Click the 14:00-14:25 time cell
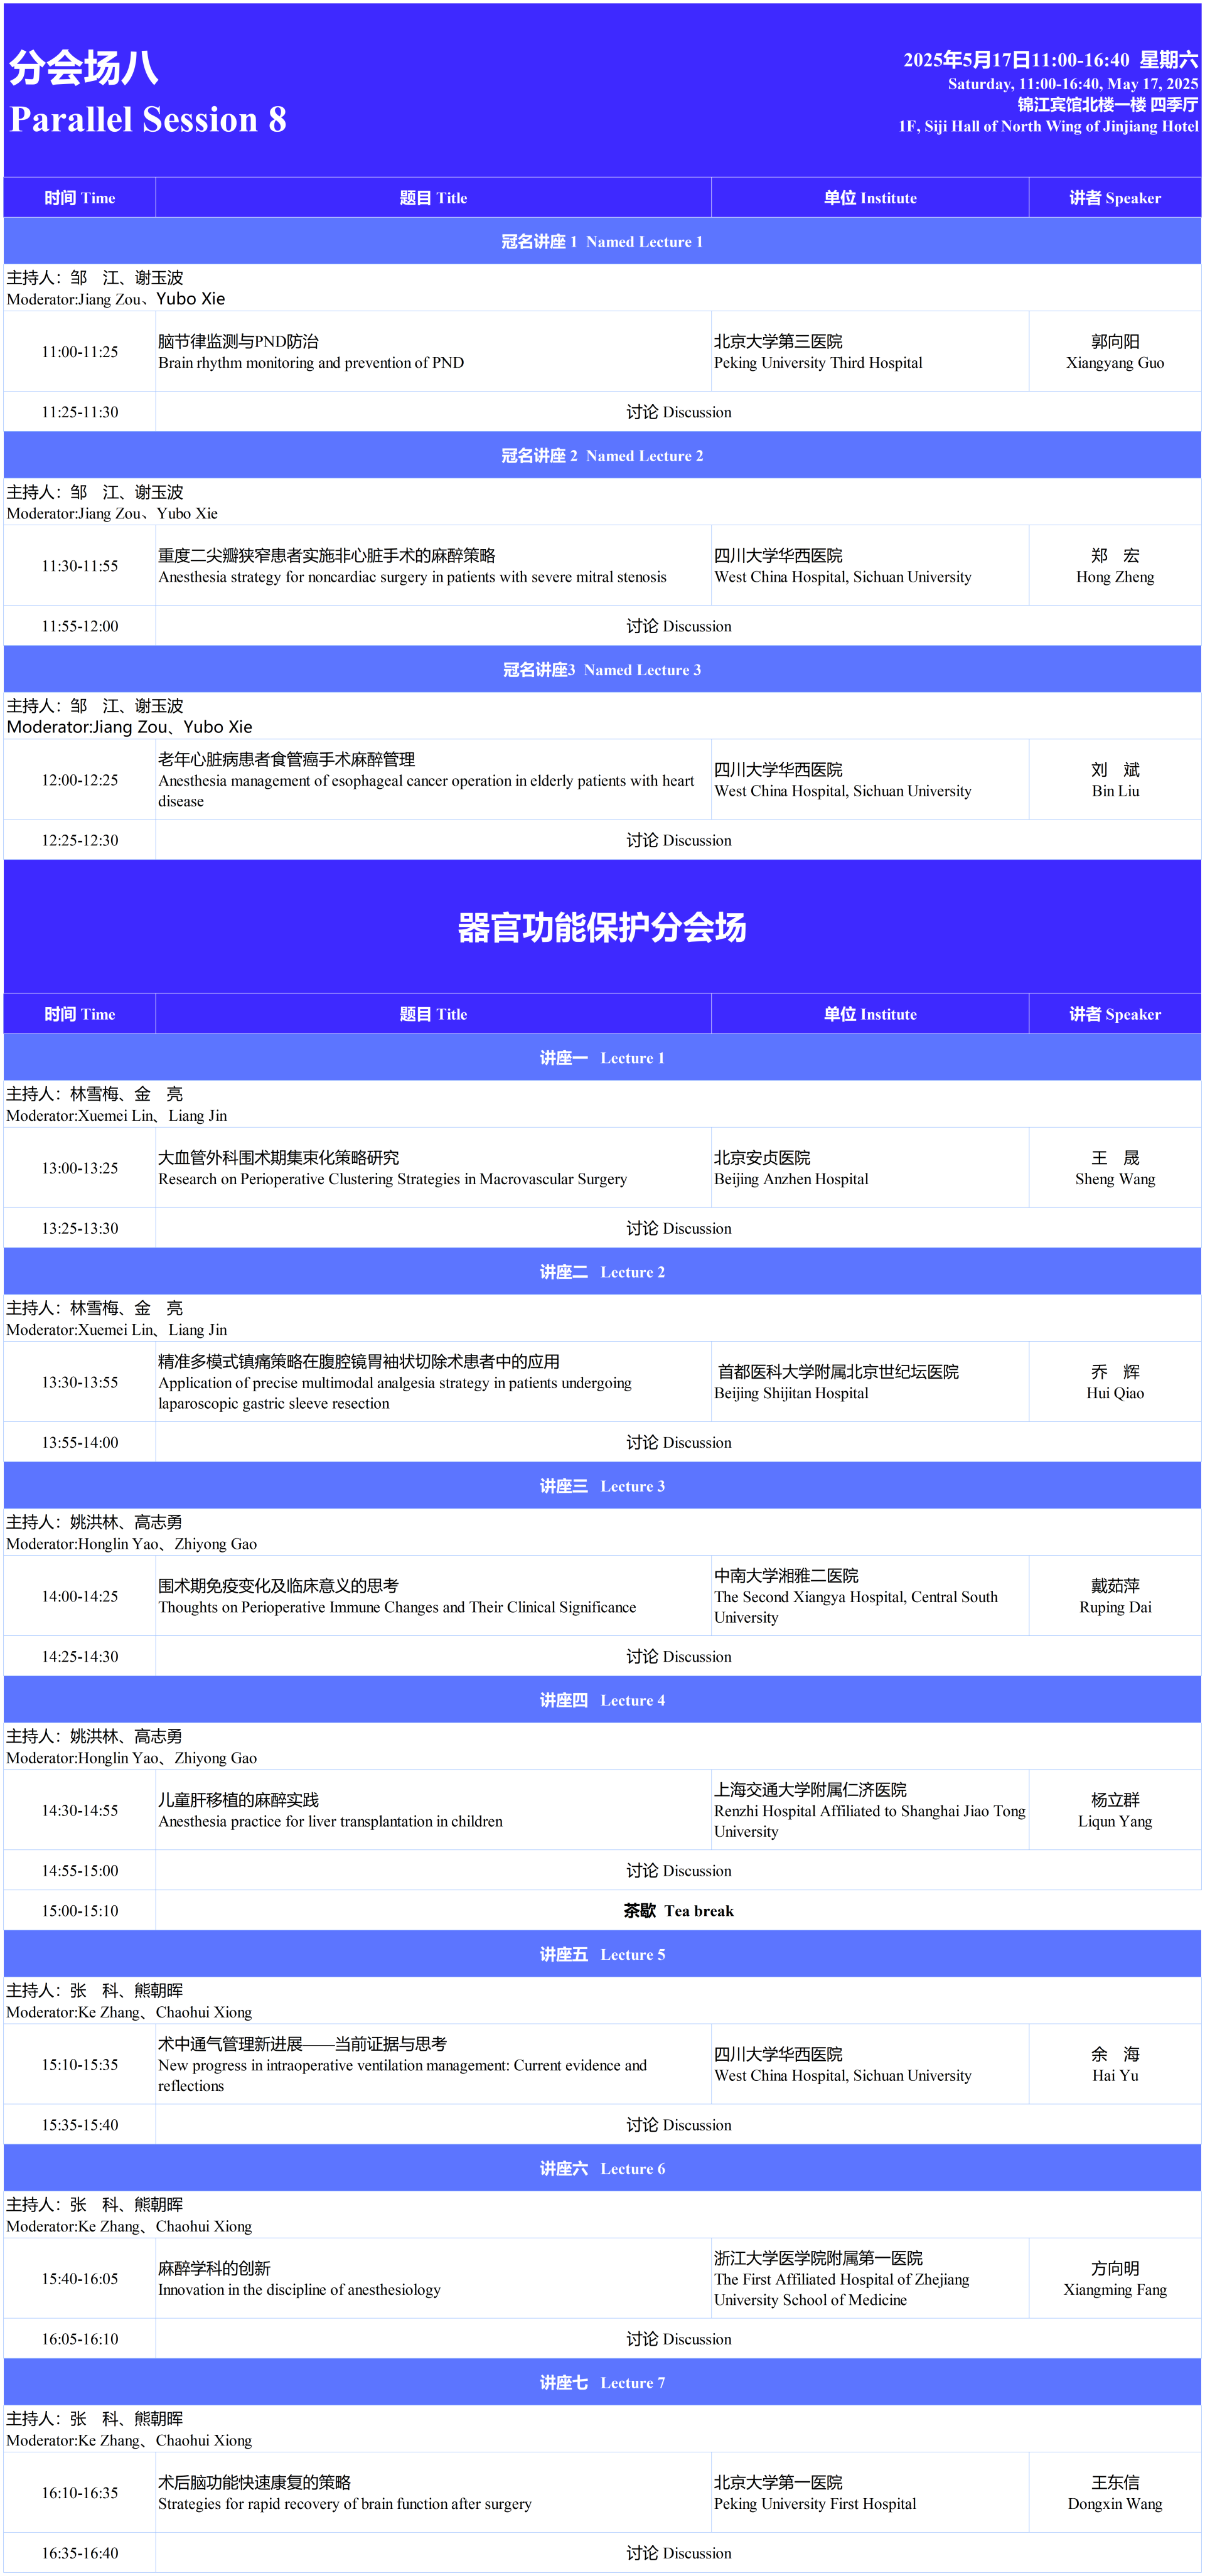This screenshot has height=2576, width=1205. tap(80, 1596)
